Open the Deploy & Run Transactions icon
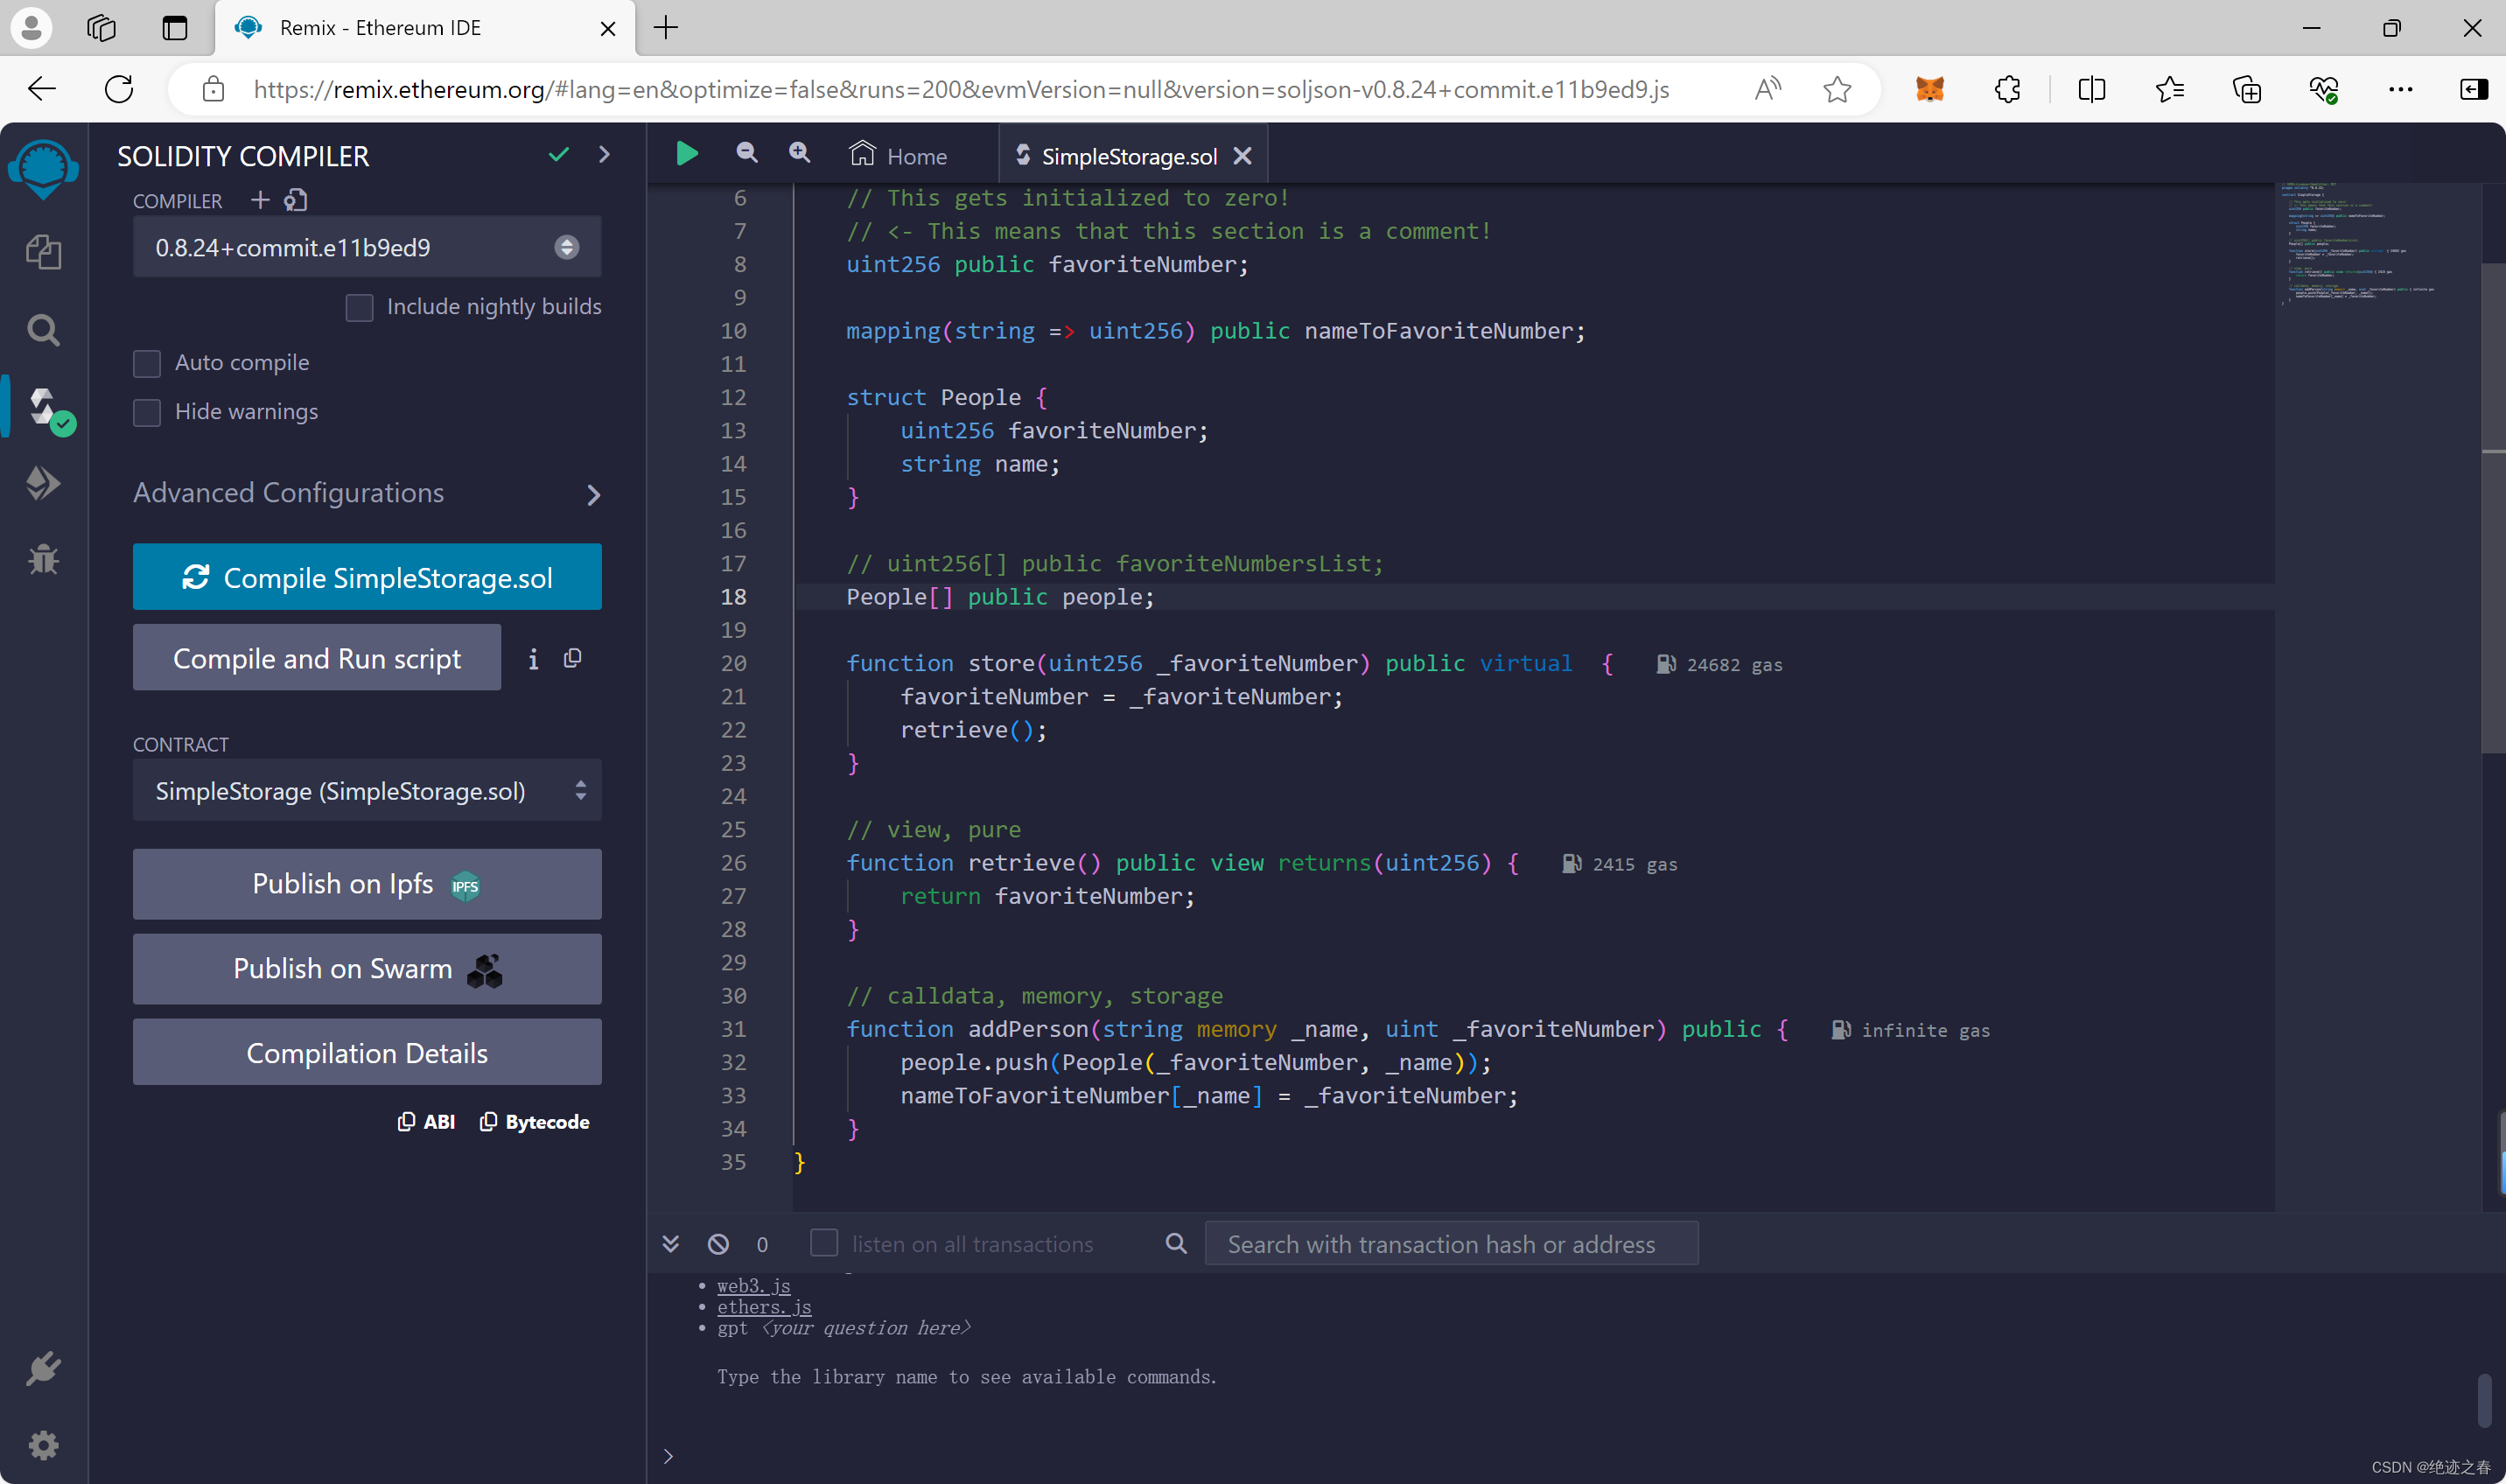Screen dimensions: 2506x1484 [x=43, y=483]
